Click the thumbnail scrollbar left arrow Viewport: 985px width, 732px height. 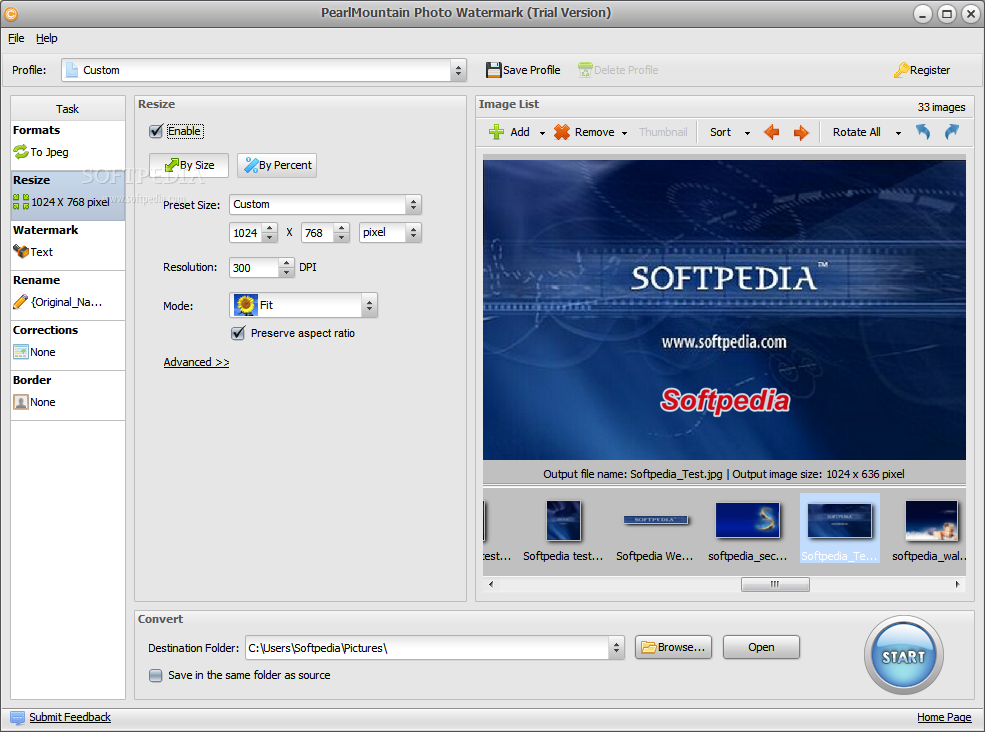(491, 584)
